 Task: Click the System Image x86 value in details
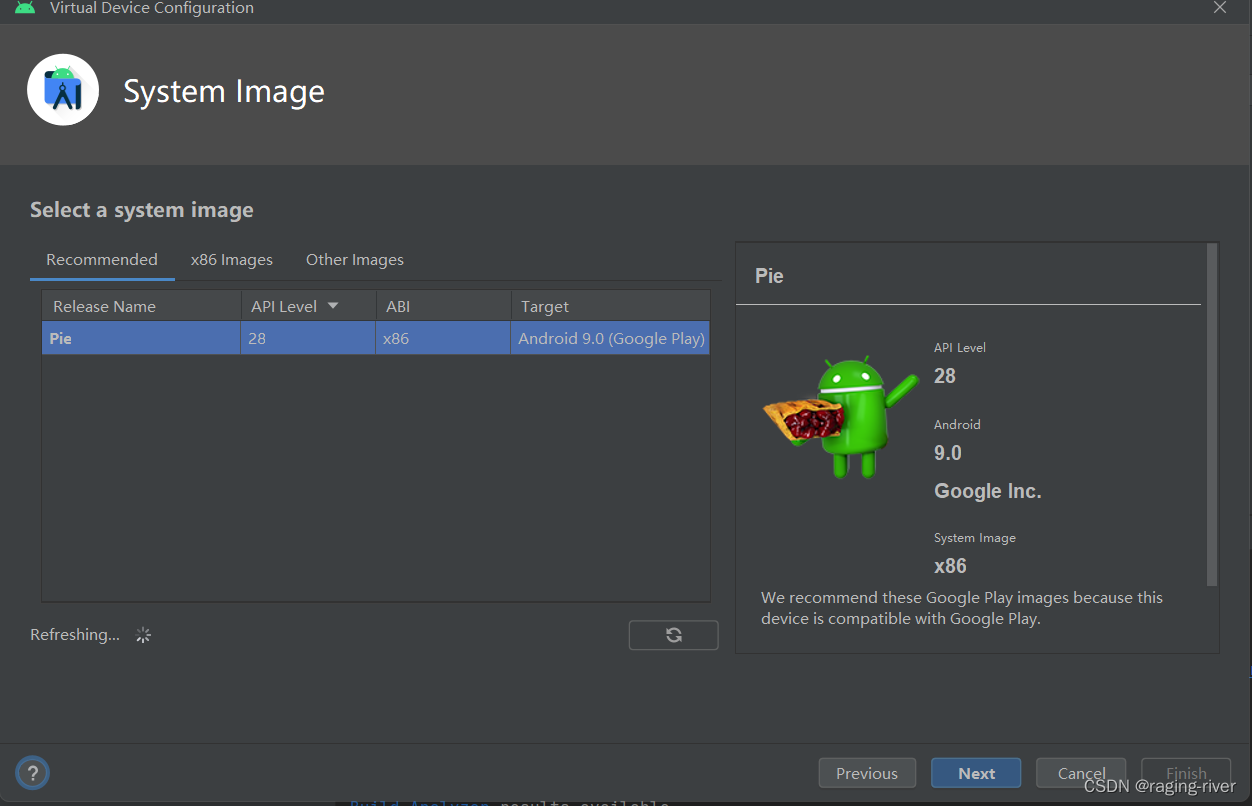click(950, 566)
